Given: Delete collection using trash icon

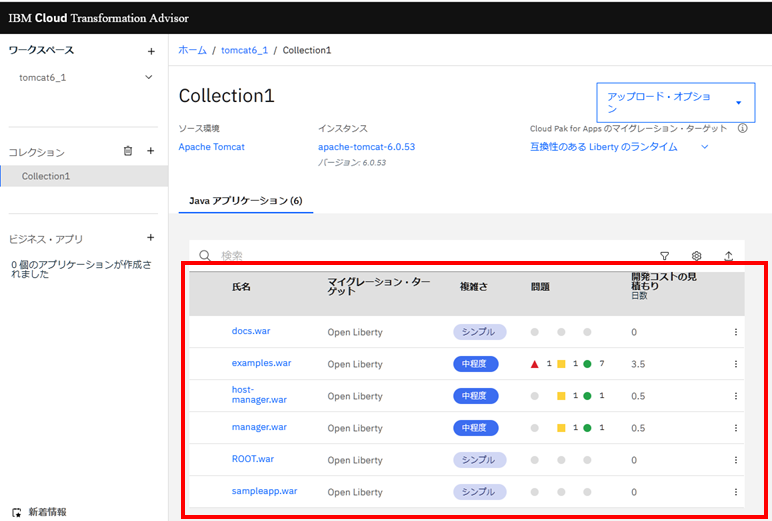Looking at the screenshot, I should (128, 151).
